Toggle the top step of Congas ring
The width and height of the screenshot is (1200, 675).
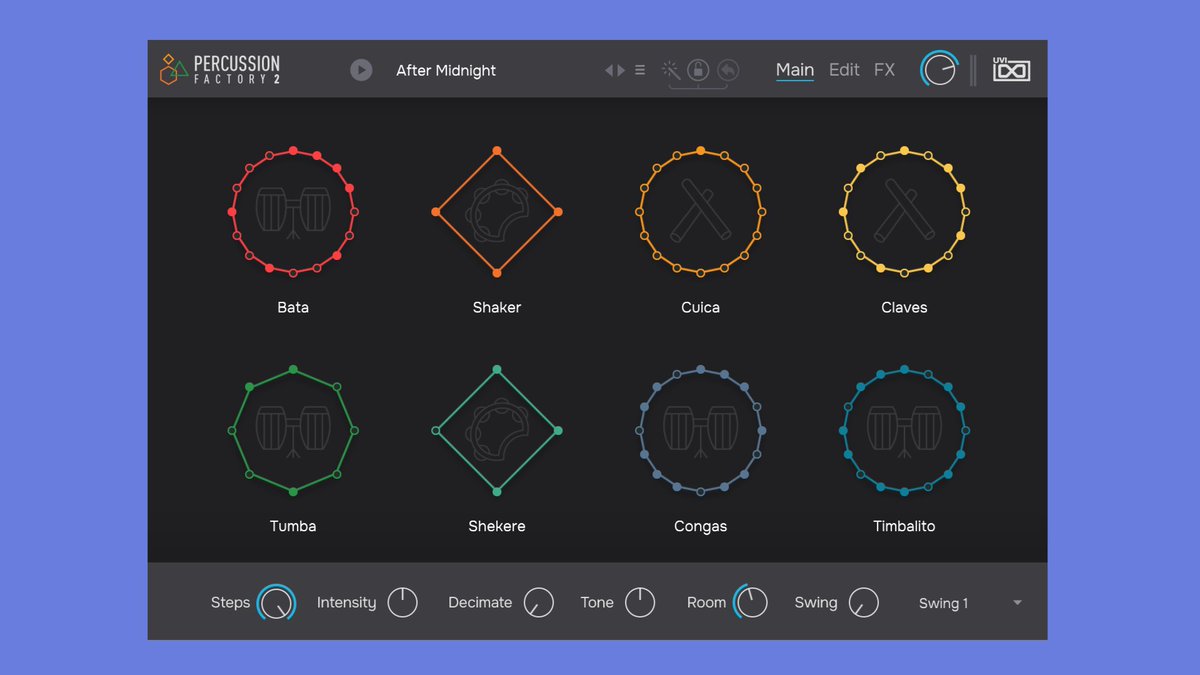tap(700, 369)
